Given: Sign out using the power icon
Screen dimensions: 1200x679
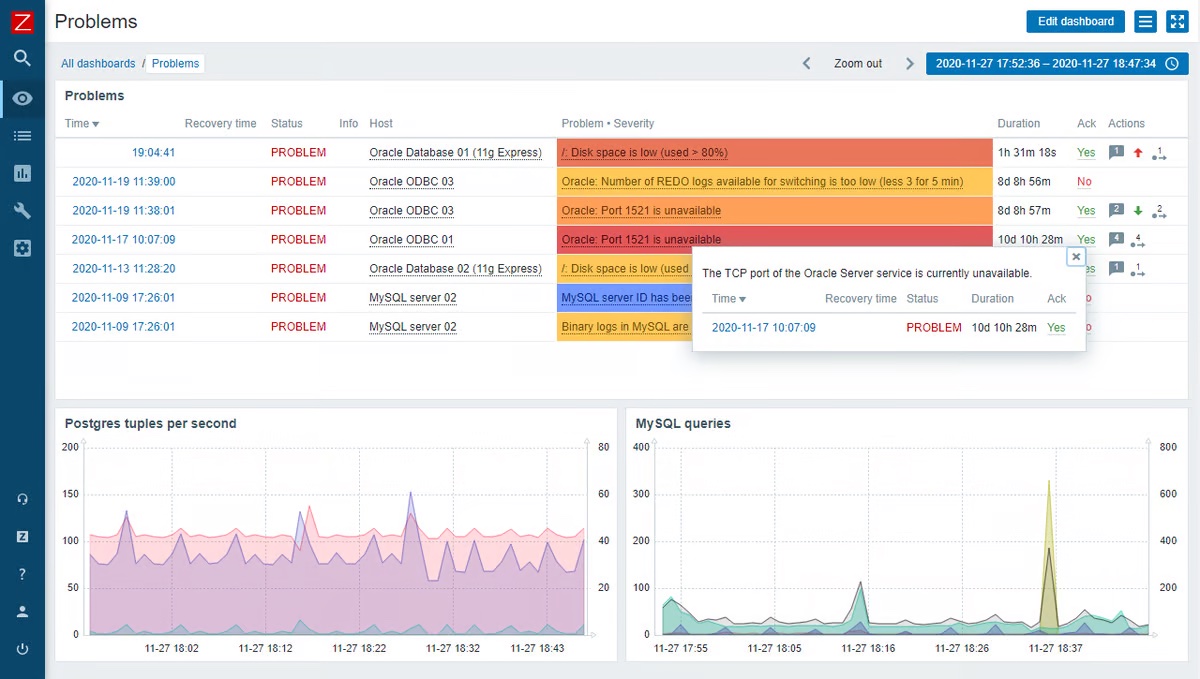Looking at the screenshot, I should [22, 648].
